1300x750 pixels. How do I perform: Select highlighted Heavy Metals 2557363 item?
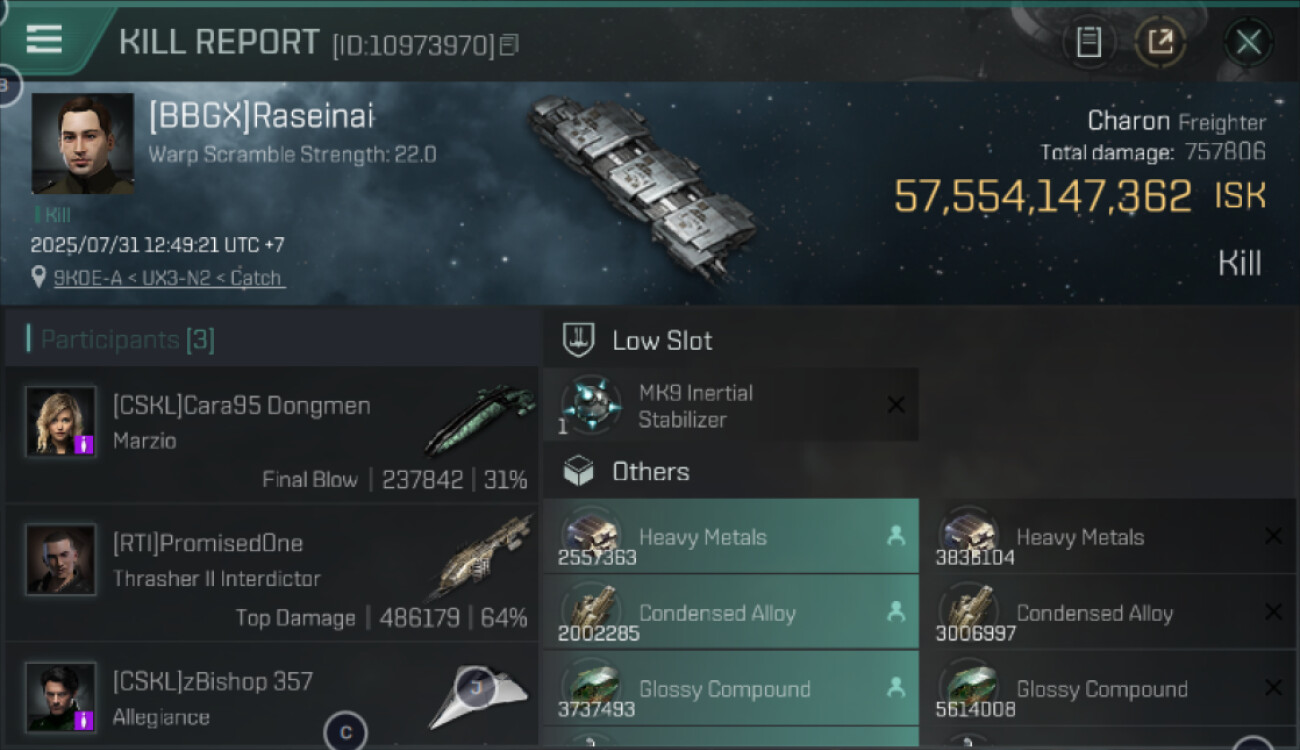730,537
